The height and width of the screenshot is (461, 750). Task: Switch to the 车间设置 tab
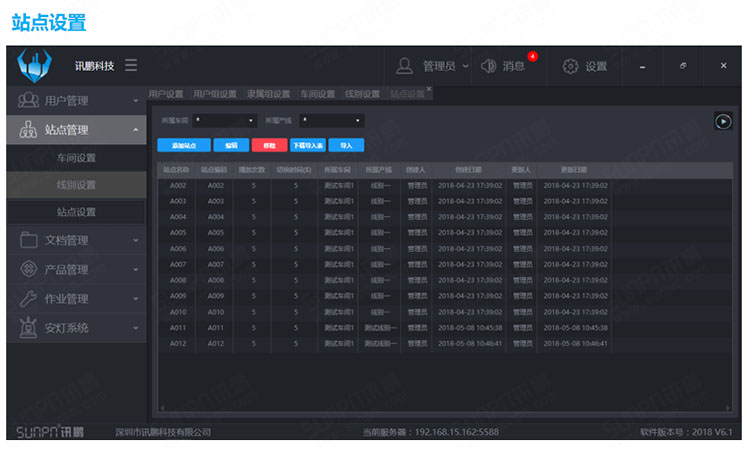coord(317,94)
